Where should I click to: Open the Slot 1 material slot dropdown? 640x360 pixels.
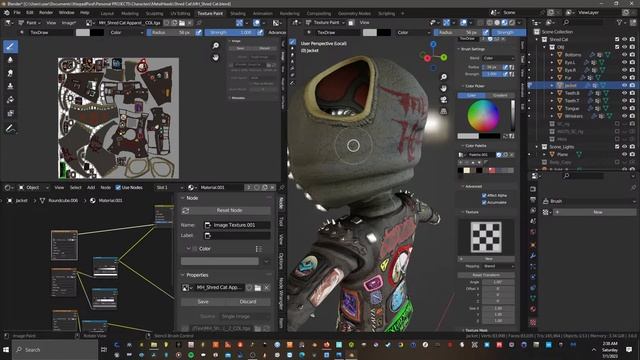click(169, 187)
